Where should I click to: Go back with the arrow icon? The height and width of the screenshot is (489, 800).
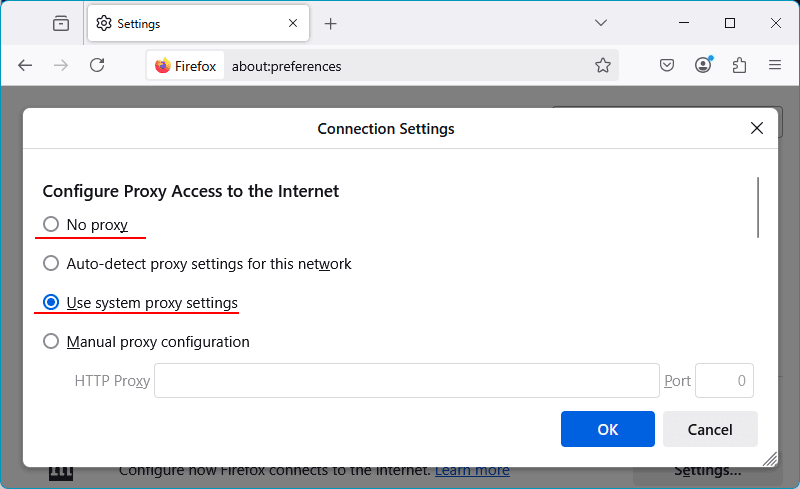(25, 66)
